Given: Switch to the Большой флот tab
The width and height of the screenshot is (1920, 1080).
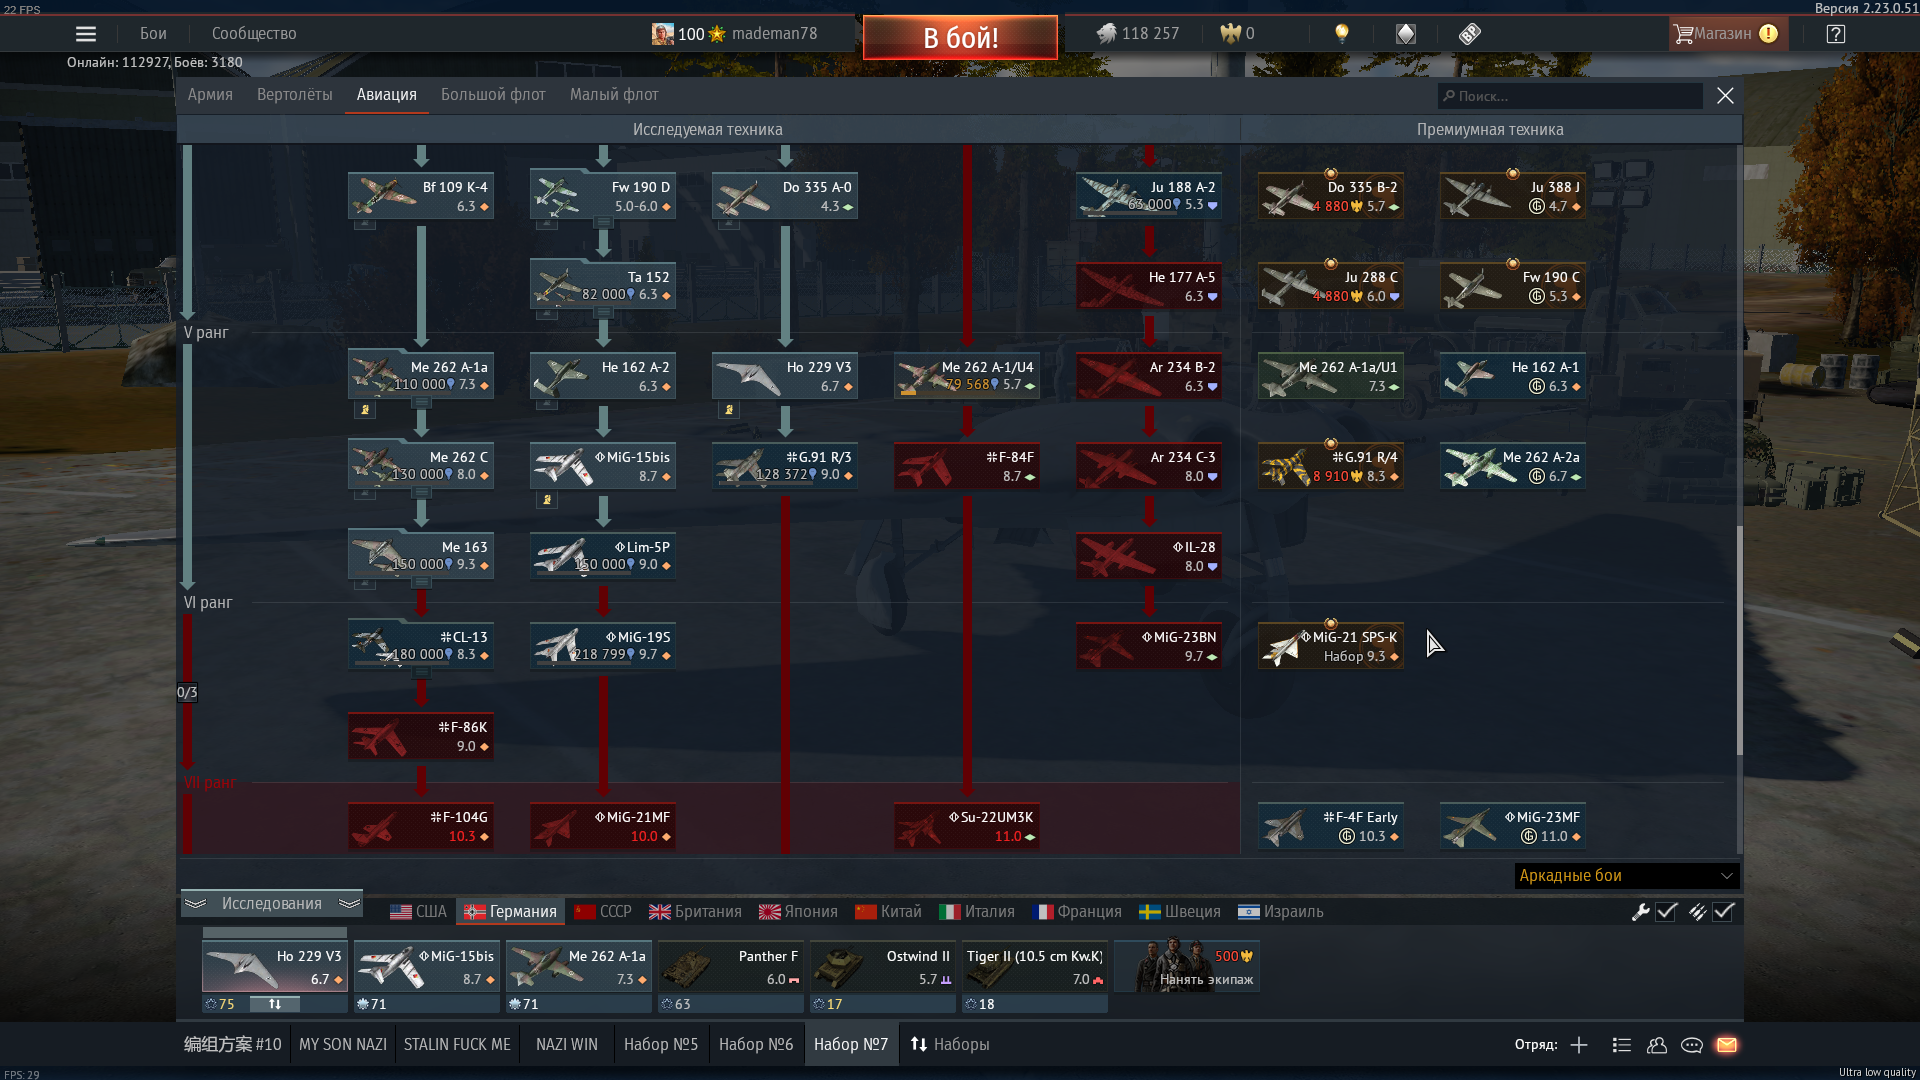Looking at the screenshot, I should click(x=493, y=95).
